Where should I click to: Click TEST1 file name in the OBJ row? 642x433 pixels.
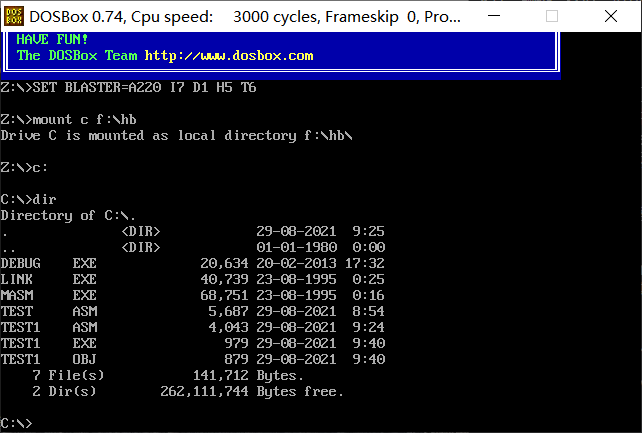20,359
